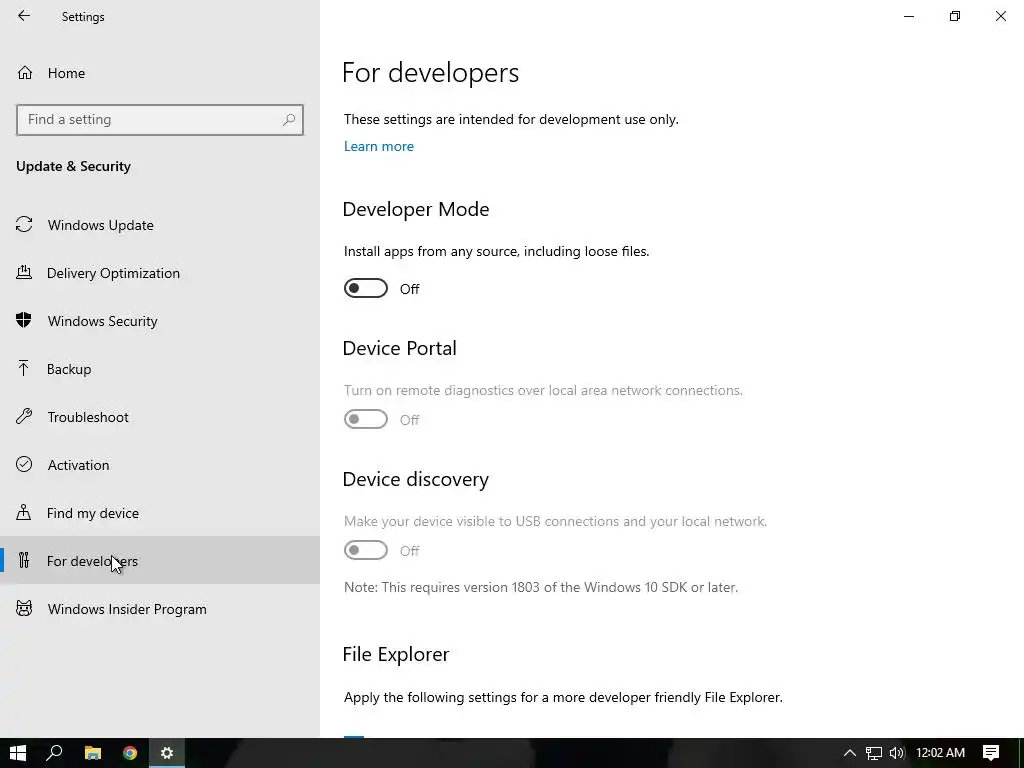The width and height of the screenshot is (1024, 768).
Task: Open Home in Settings sidebar
Action: (160, 72)
